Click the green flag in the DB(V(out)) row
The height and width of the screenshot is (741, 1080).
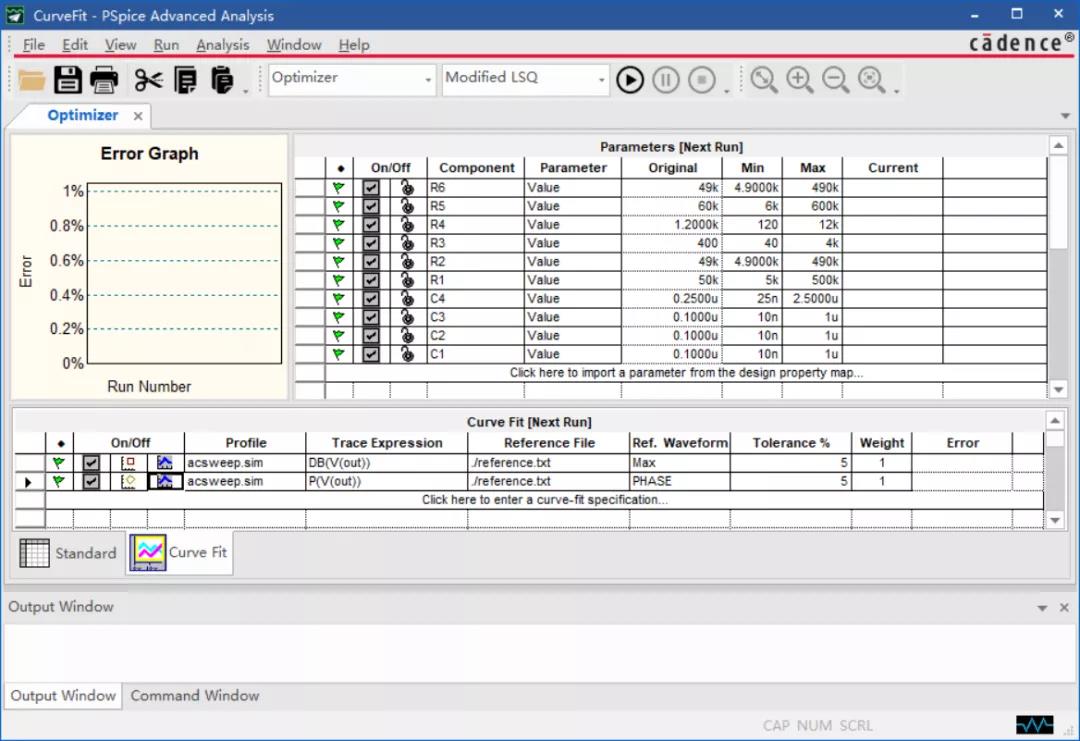coord(59,463)
